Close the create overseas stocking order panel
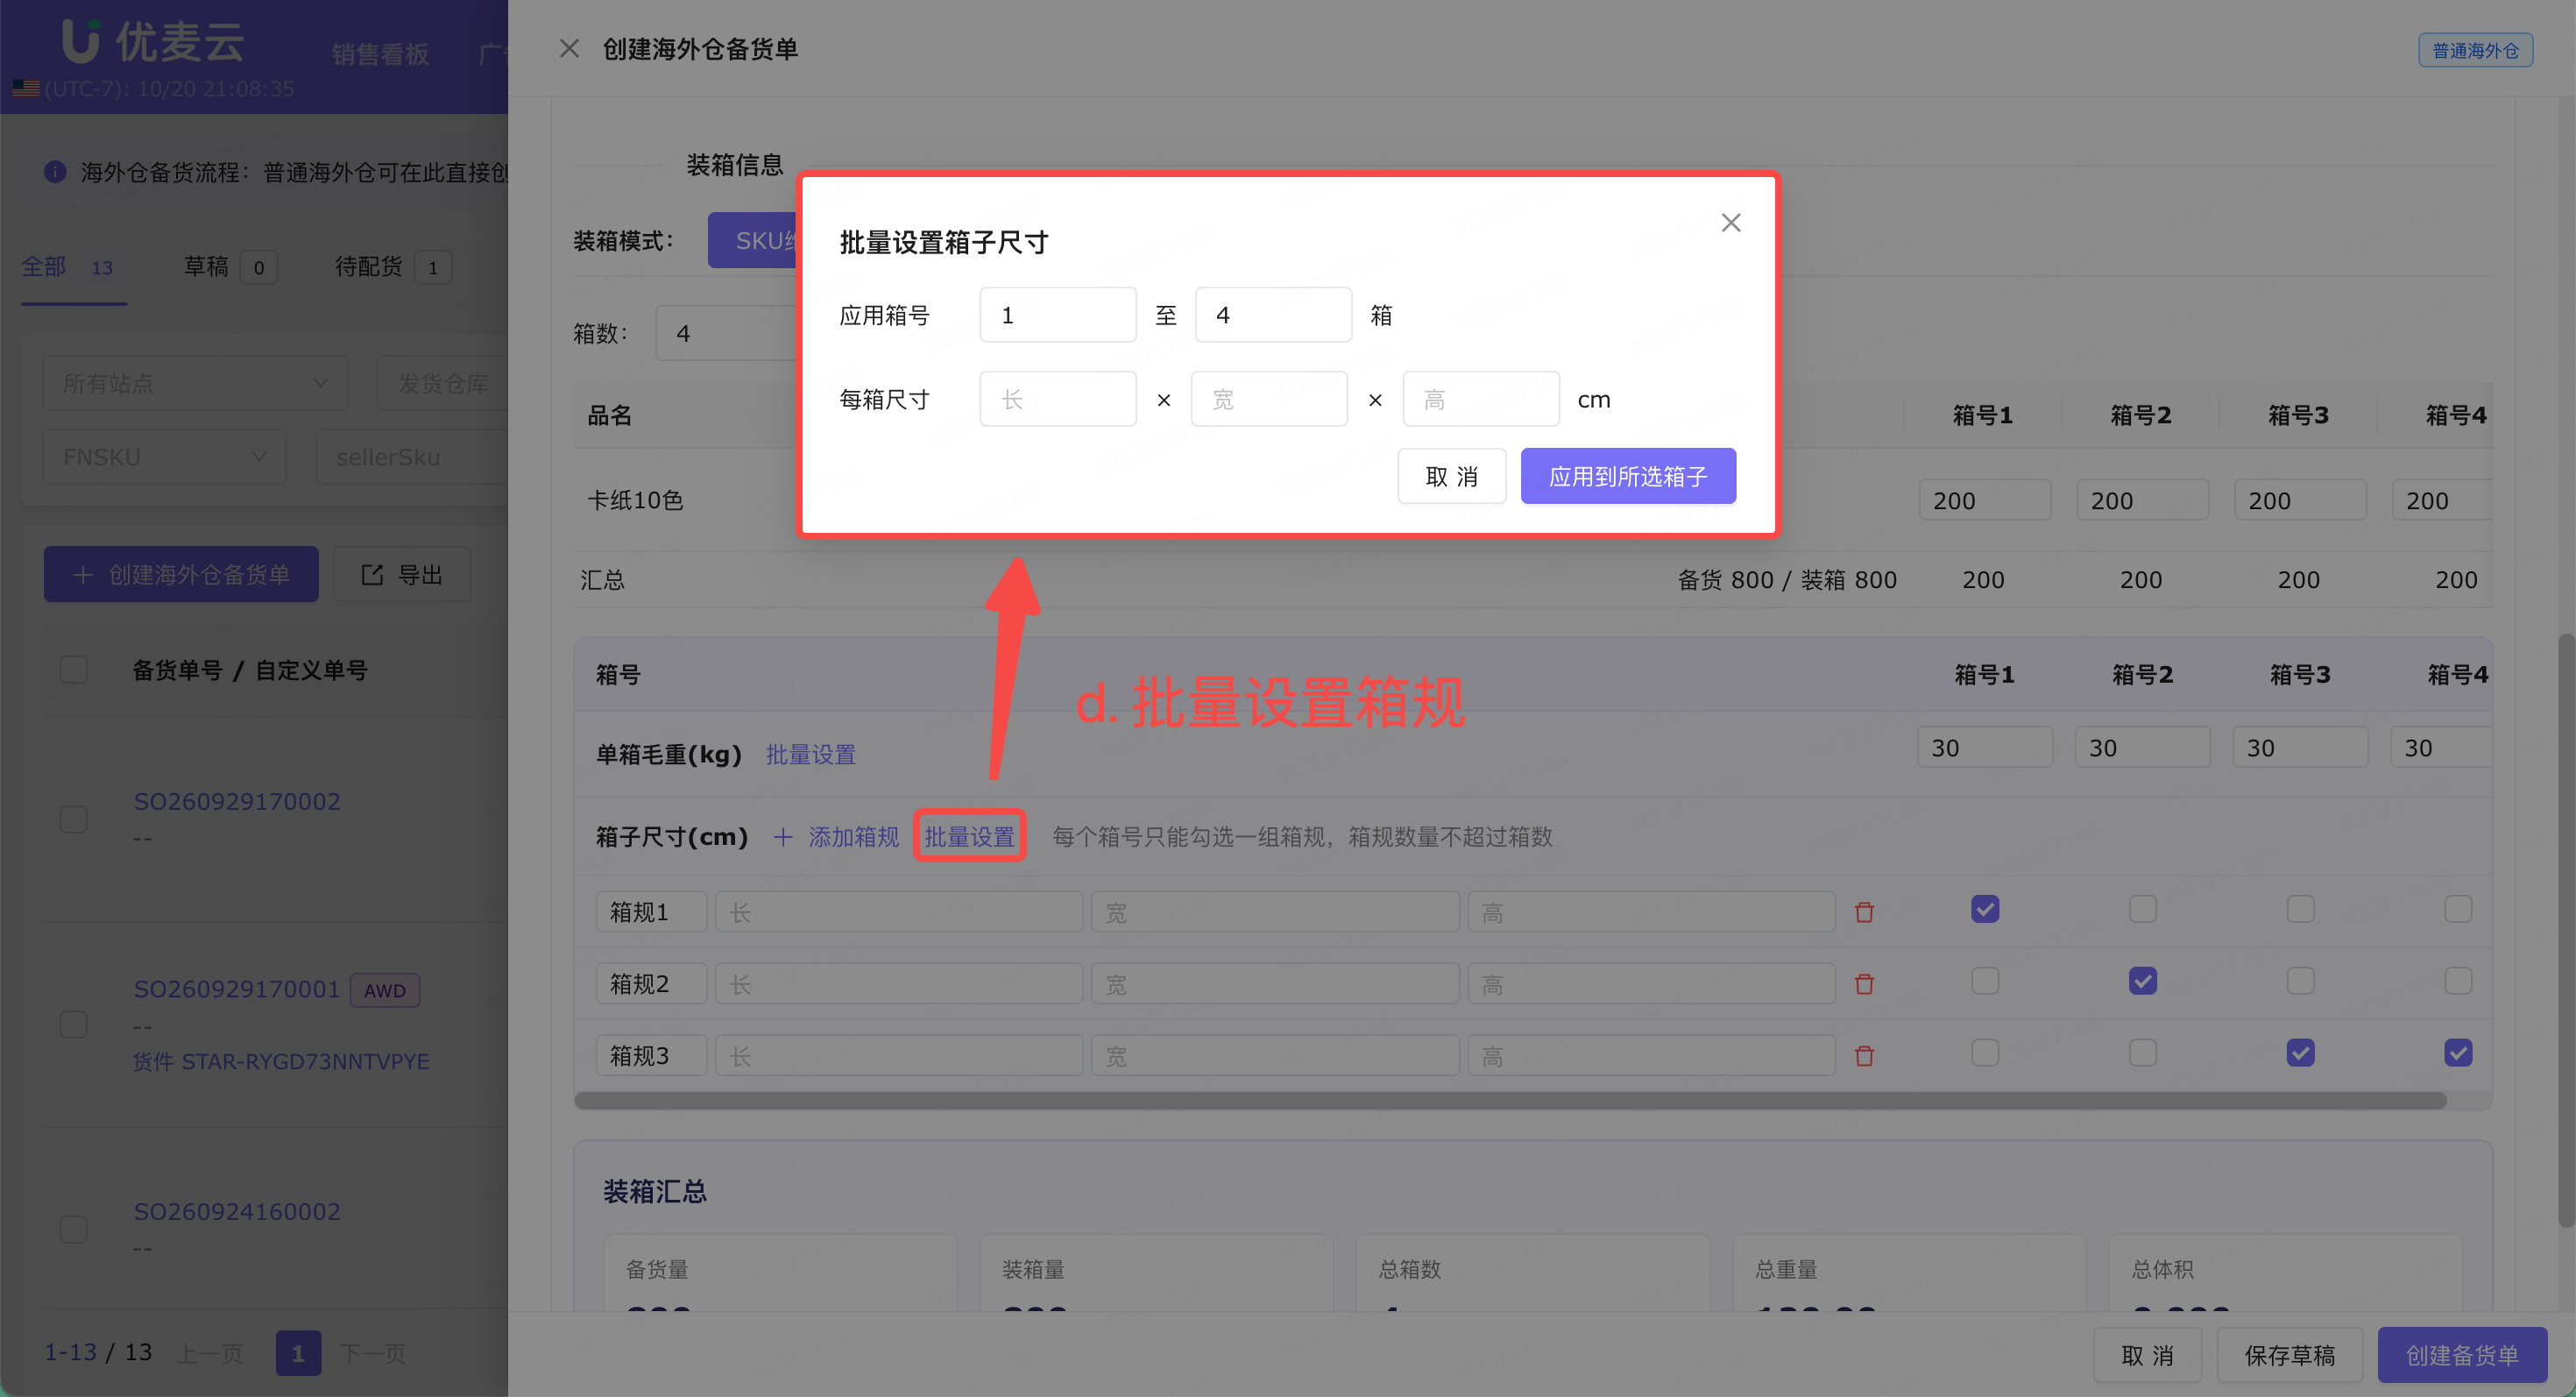 coord(569,48)
